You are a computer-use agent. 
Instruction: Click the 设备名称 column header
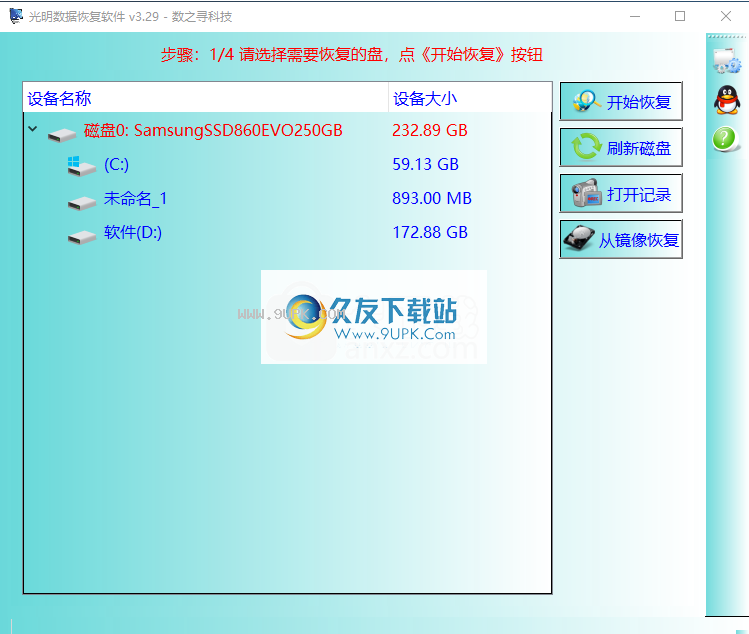[x=205, y=98]
